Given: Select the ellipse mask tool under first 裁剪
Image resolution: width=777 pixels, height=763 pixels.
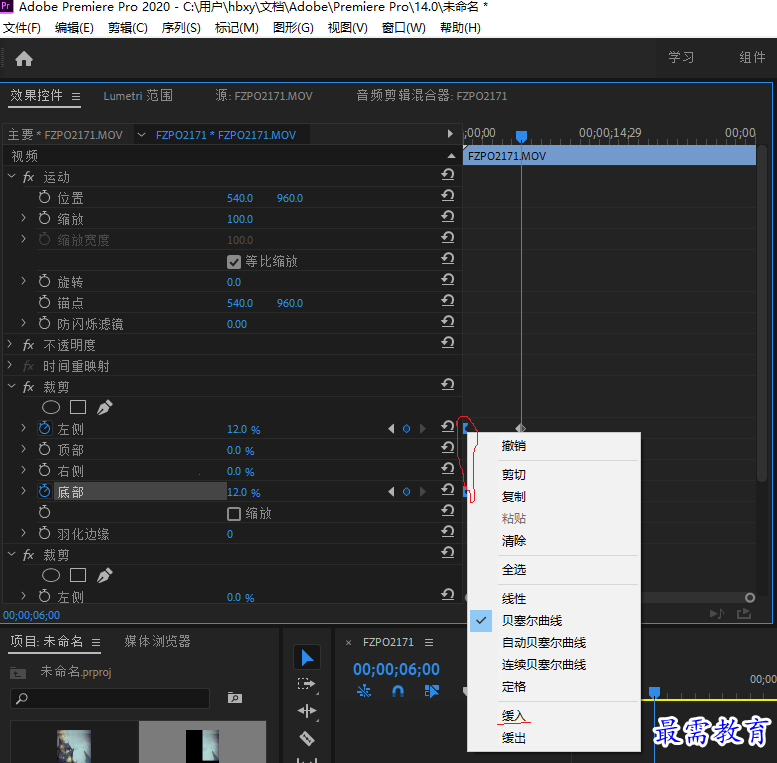Looking at the screenshot, I should (x=51, y=407).
